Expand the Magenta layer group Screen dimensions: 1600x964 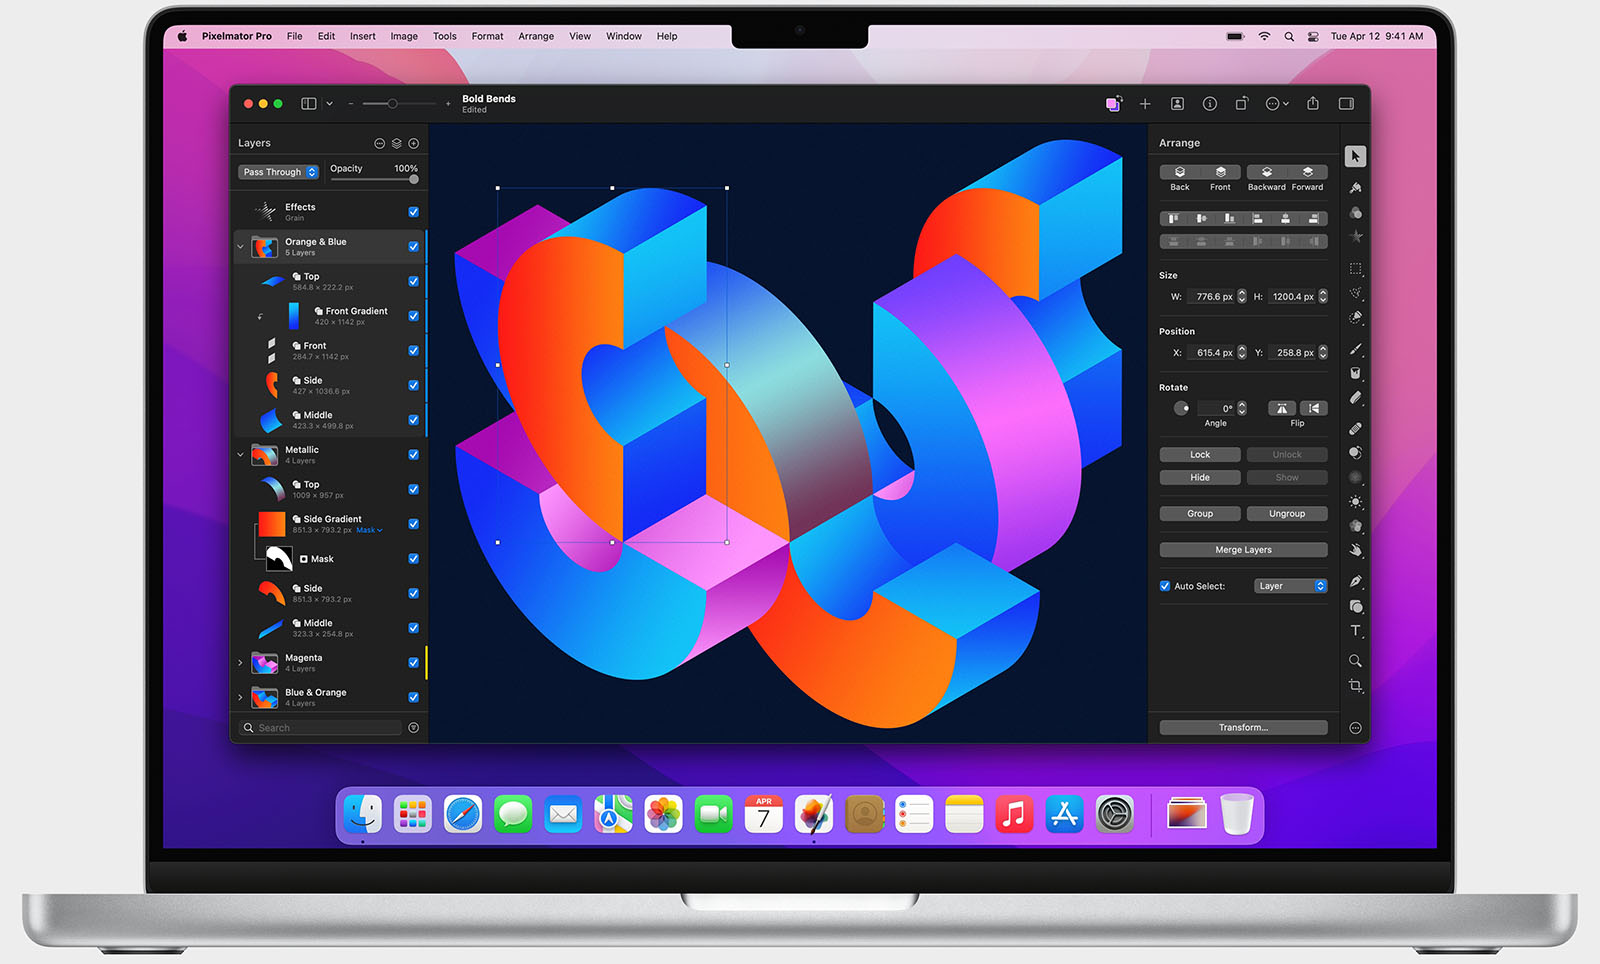240,662
